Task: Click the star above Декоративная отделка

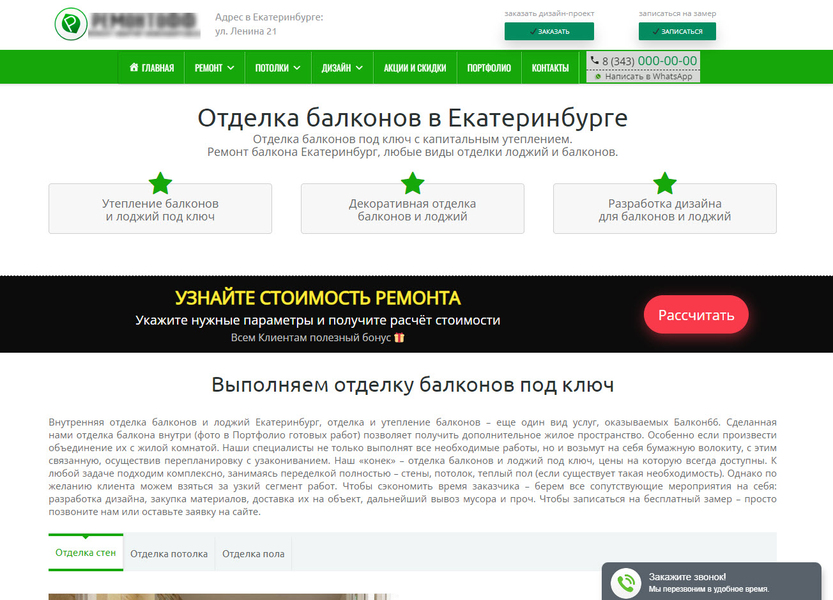Action: 412,183
